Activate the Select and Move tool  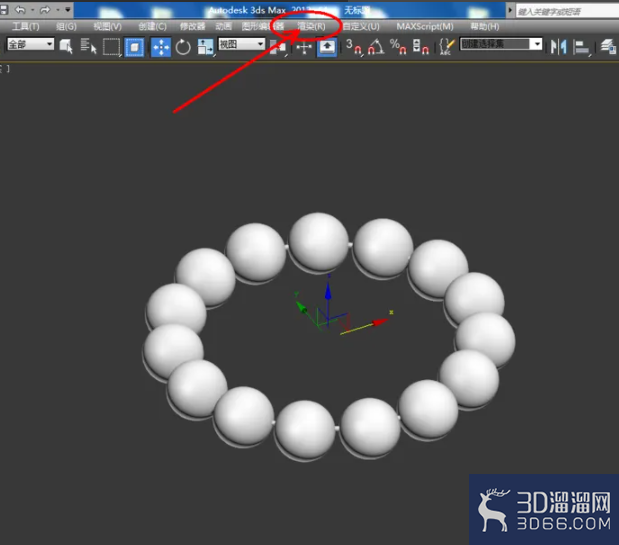click(x=161, y=47)
